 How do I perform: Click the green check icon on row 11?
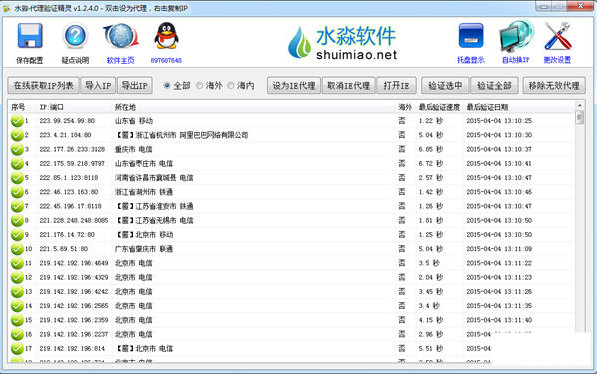17,263
